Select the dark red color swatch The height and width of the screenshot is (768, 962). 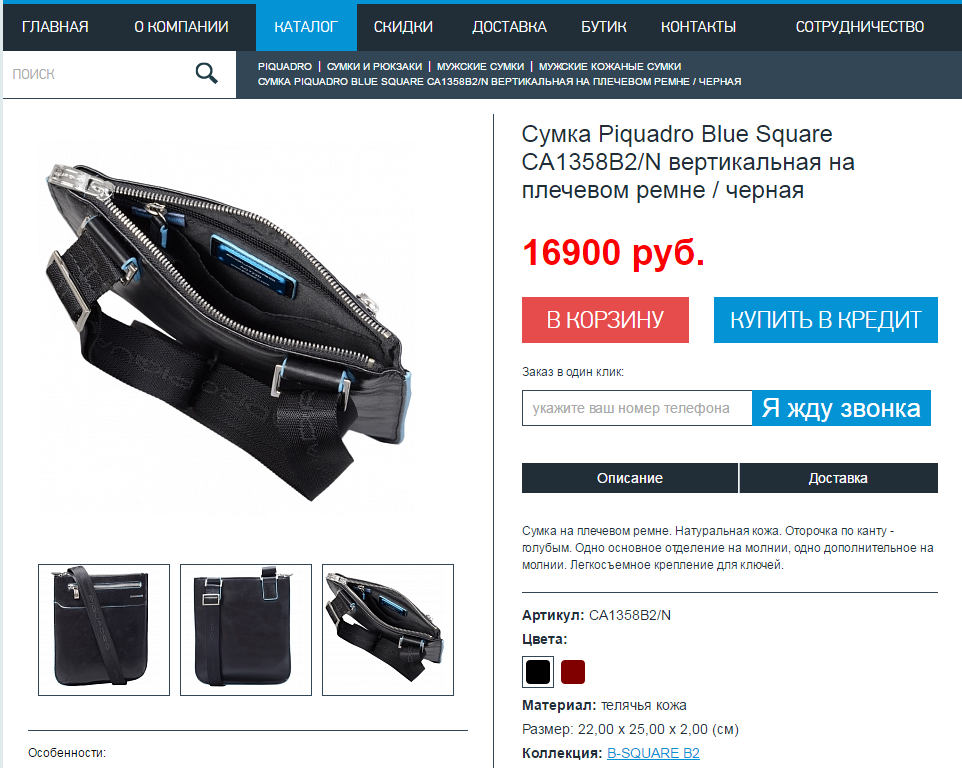click(x=573, y=672)
